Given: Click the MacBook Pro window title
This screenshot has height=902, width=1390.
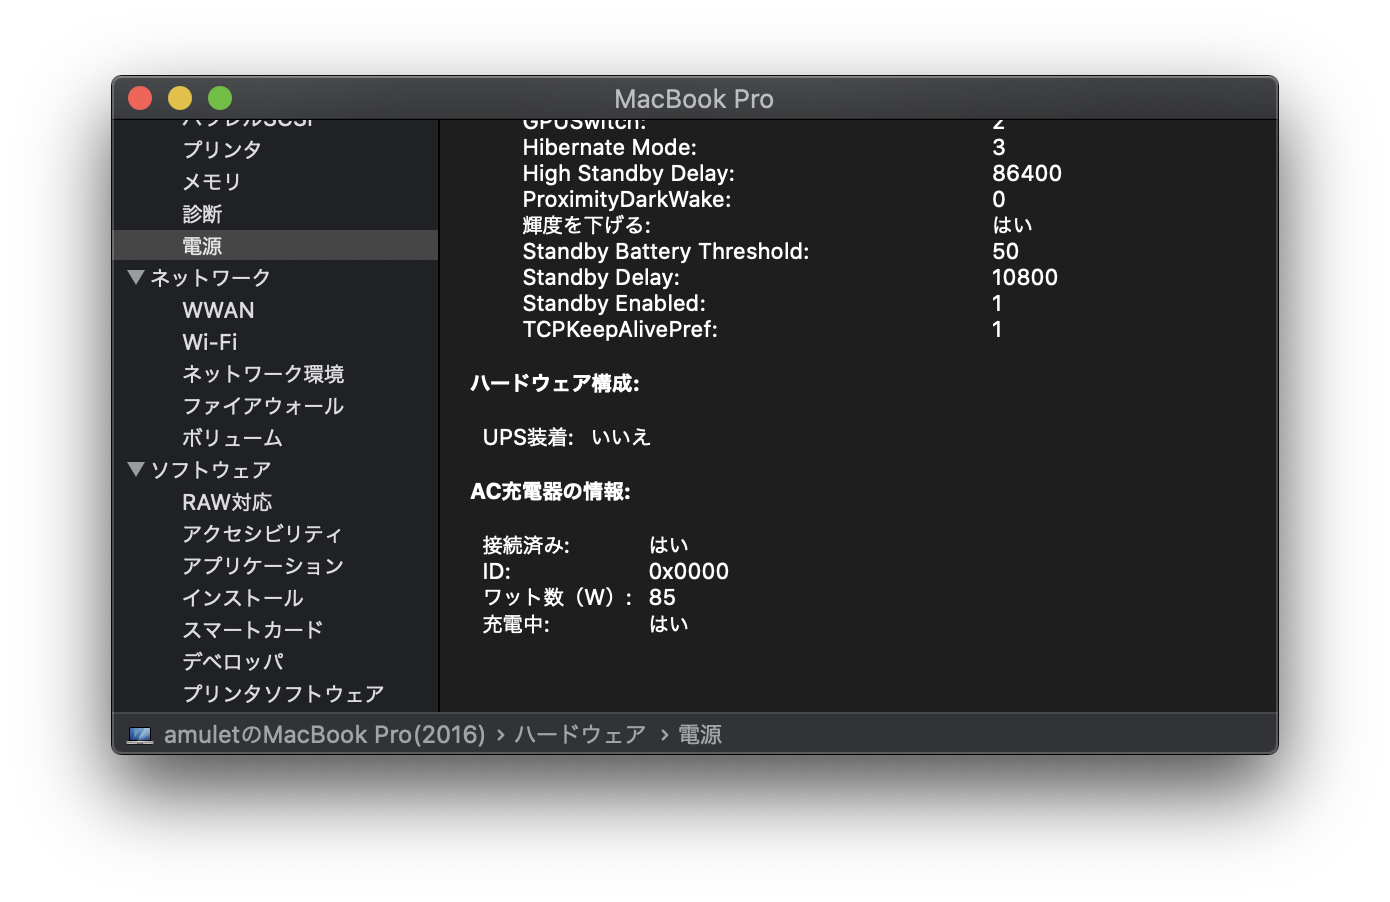Looking at the screenshot, I should click(x=694, y=99).
